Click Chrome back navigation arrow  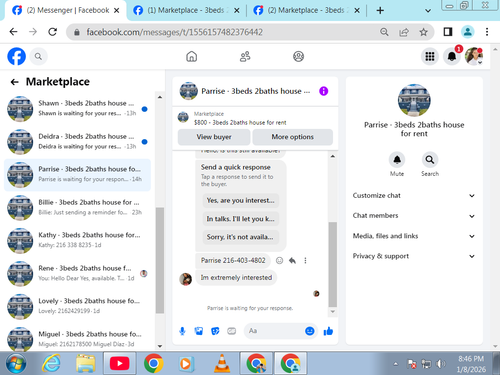14,32
